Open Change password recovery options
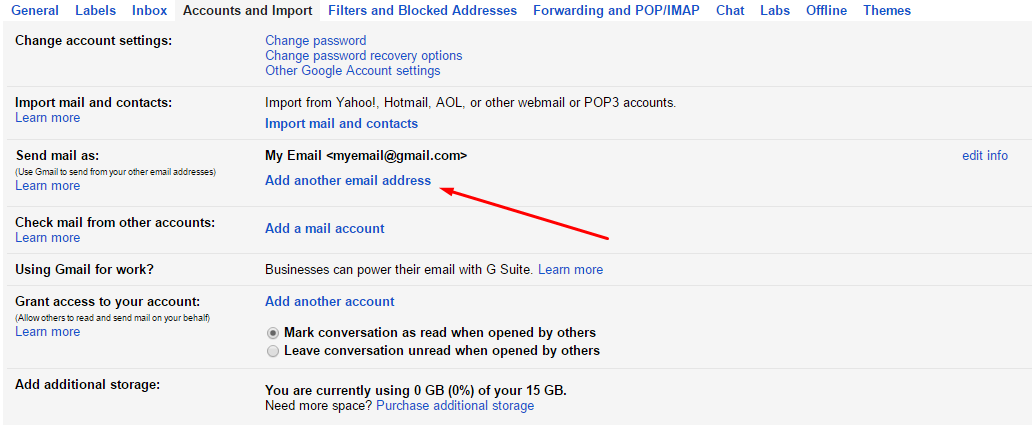Viewport: 1032px width, 427px height. click(363, 56)
